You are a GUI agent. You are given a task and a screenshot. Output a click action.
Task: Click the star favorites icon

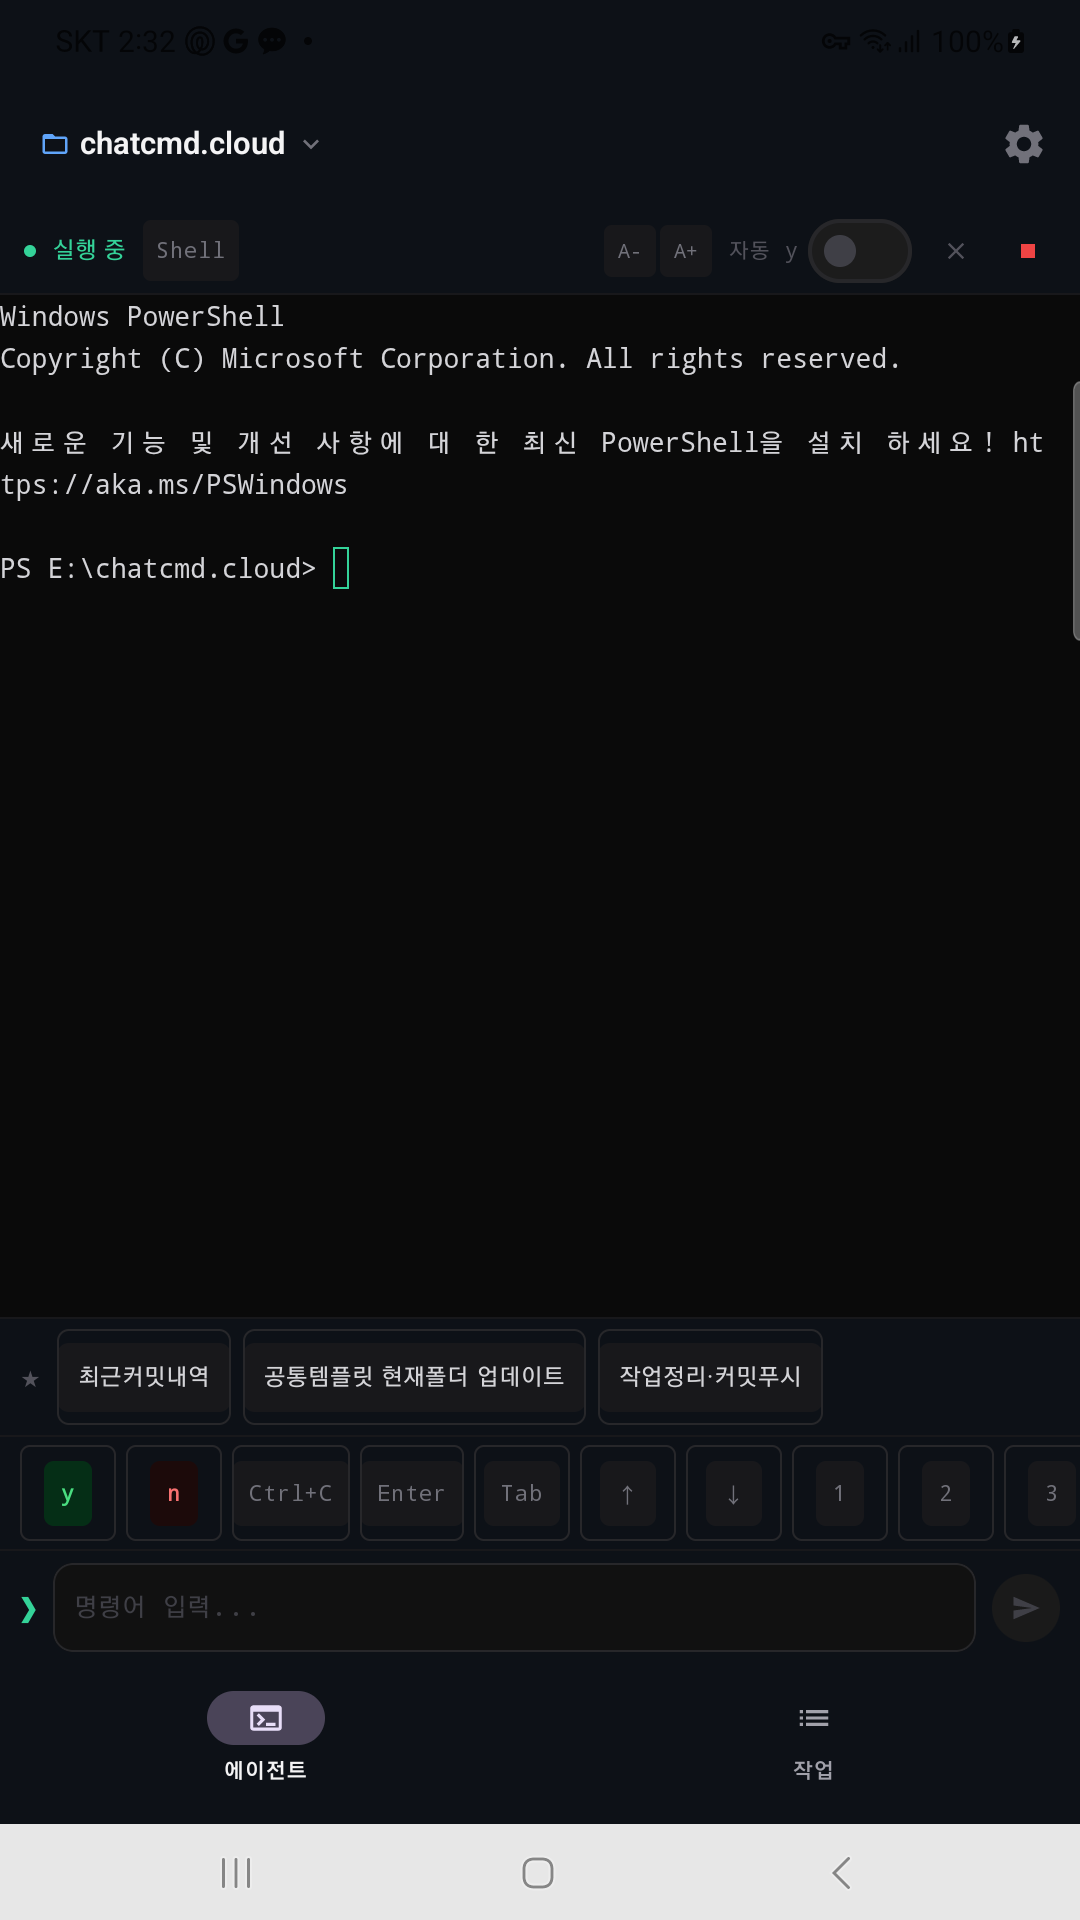click(x=30, y=1379)
